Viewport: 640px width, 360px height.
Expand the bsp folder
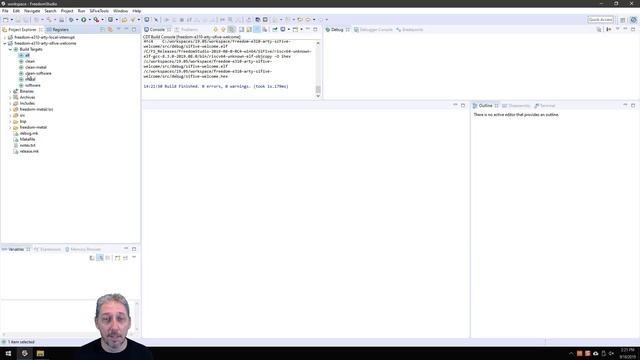(x=10, y=121)
